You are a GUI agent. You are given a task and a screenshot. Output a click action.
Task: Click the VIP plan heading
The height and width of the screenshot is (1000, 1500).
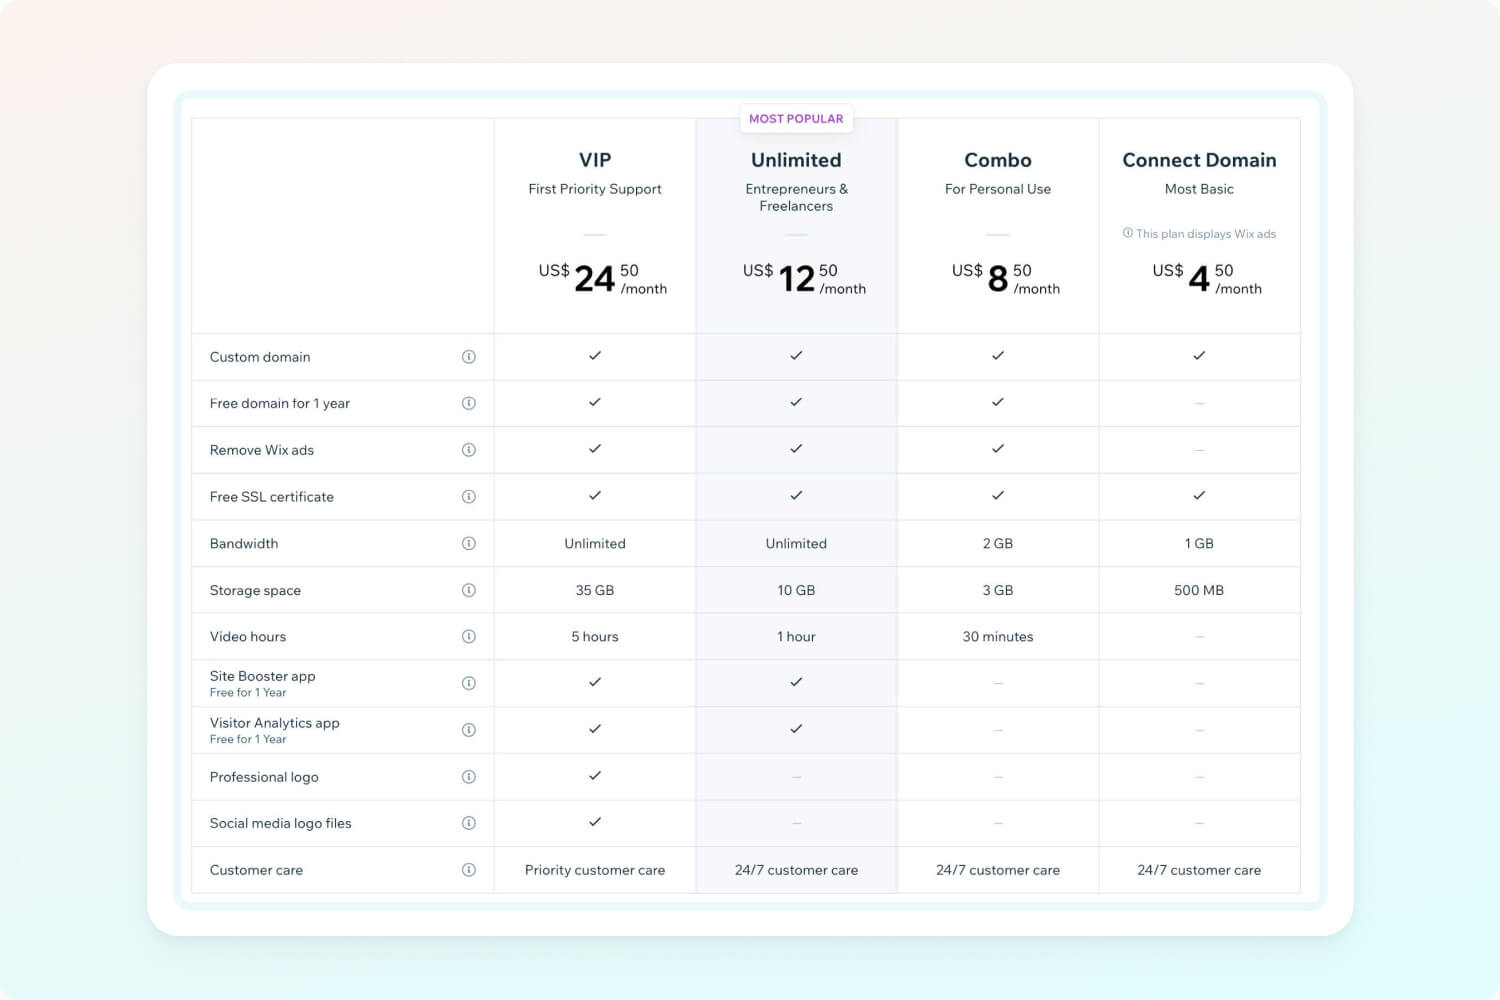[x=595, y=160]
